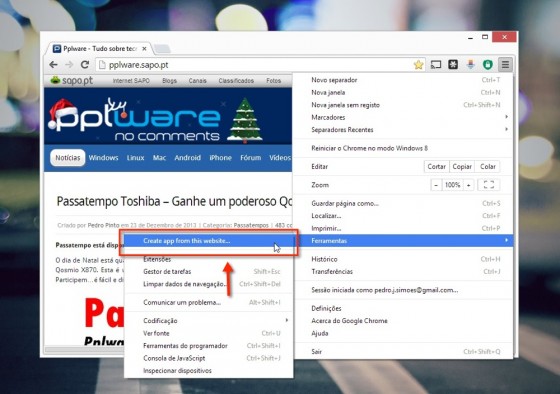Click the Chrome hamburger menu button
560x394 pixels.
click(x=505, y=65)
